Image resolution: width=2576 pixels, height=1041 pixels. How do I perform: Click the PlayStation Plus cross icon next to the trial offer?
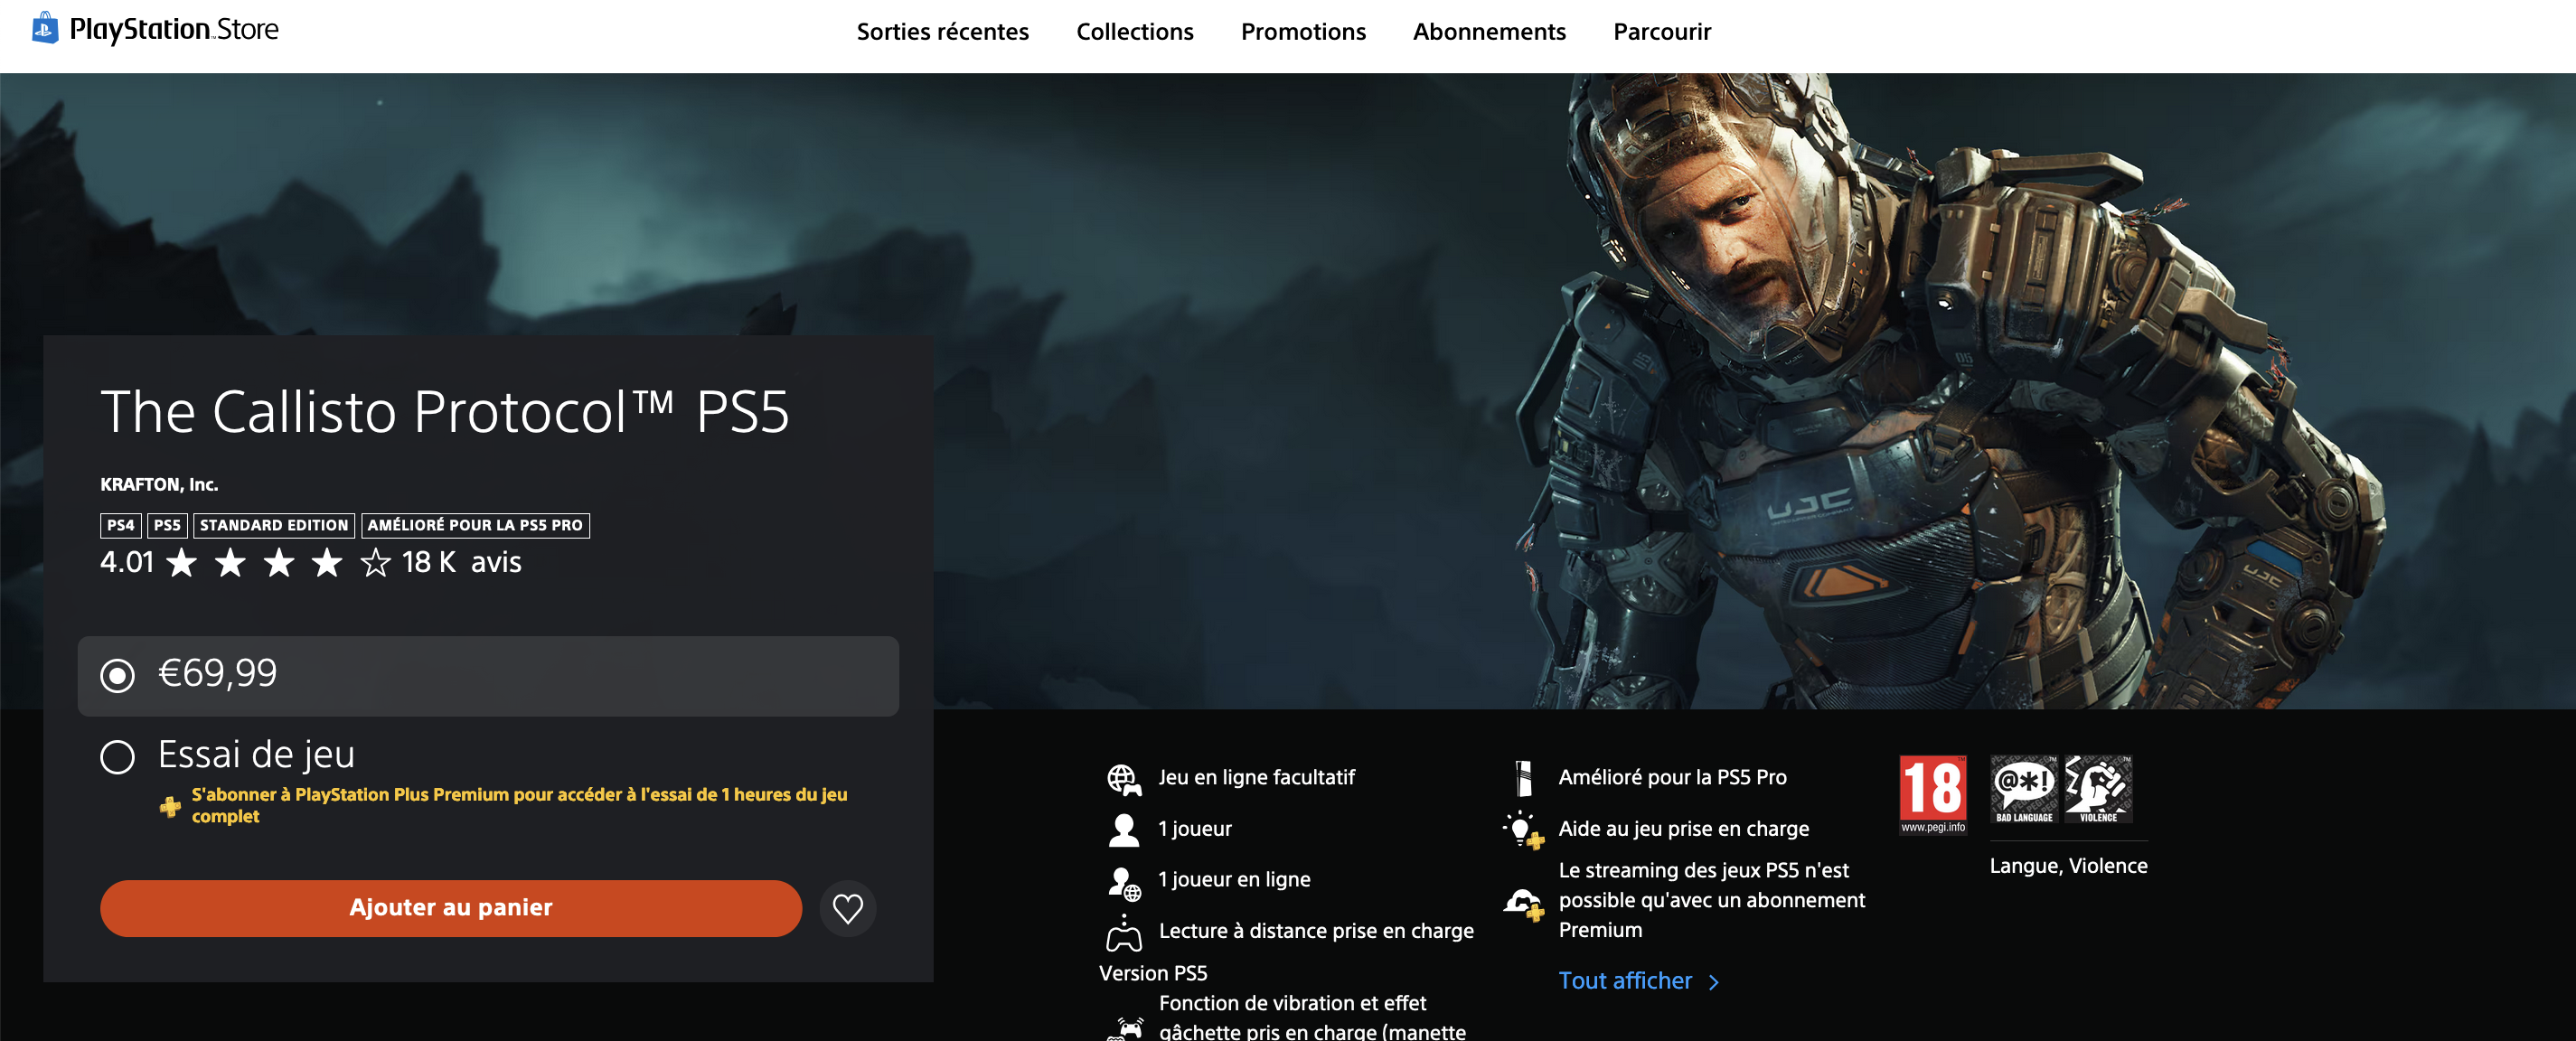pos(168,803)
